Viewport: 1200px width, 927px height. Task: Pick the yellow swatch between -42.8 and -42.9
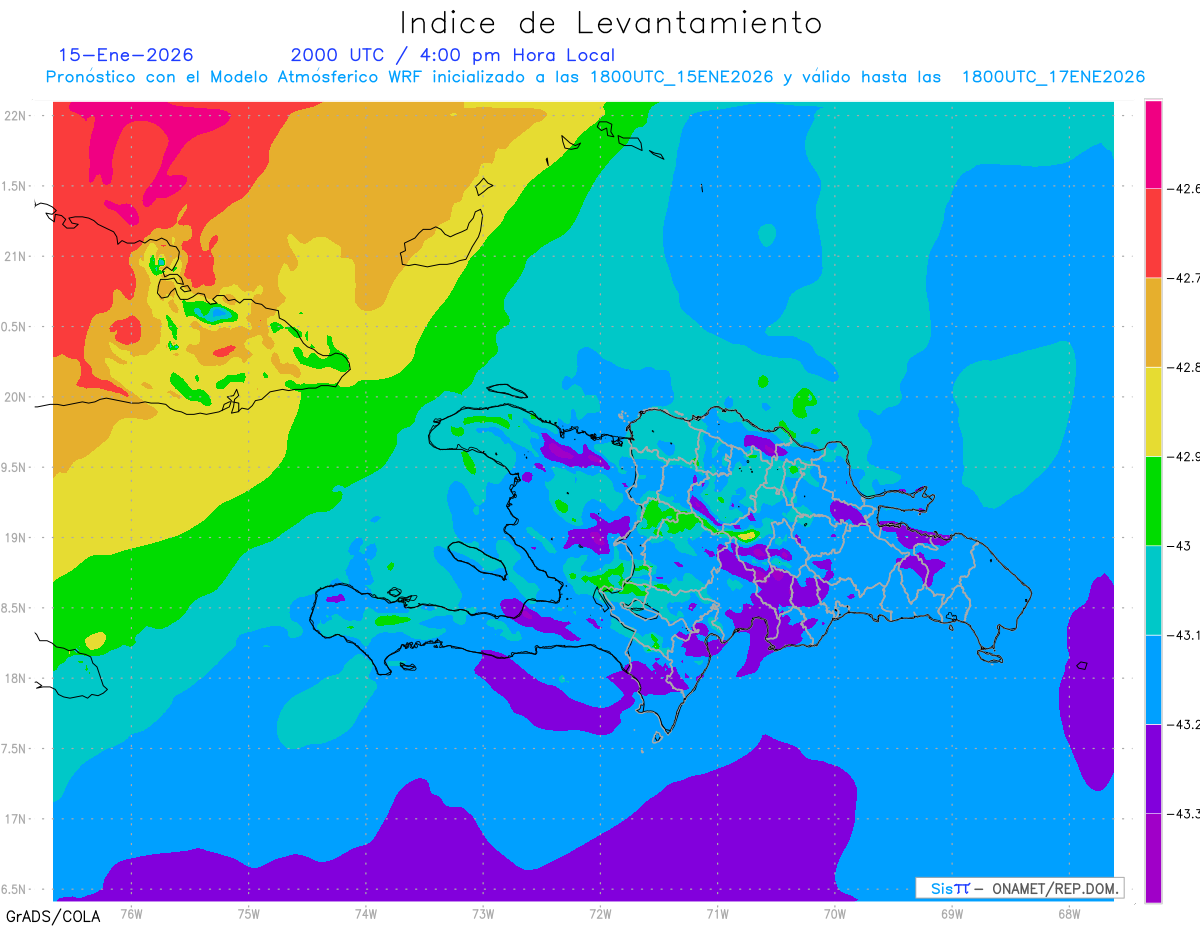[x=1153, y=411]
